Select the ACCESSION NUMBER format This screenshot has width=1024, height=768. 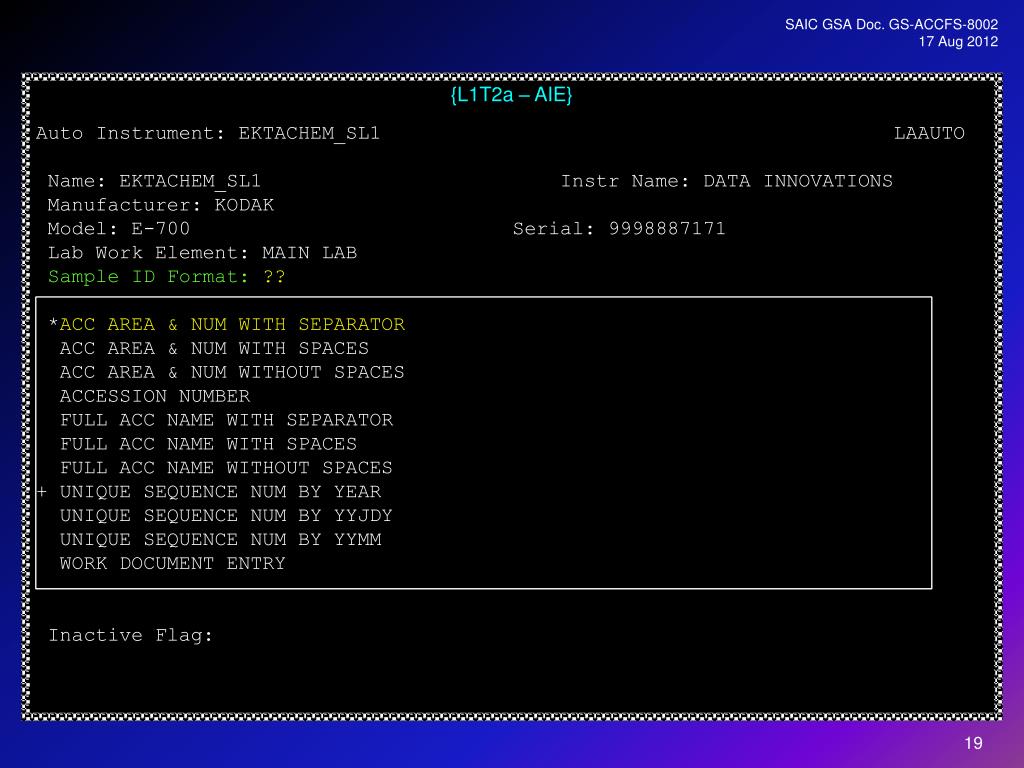(155, 396)
